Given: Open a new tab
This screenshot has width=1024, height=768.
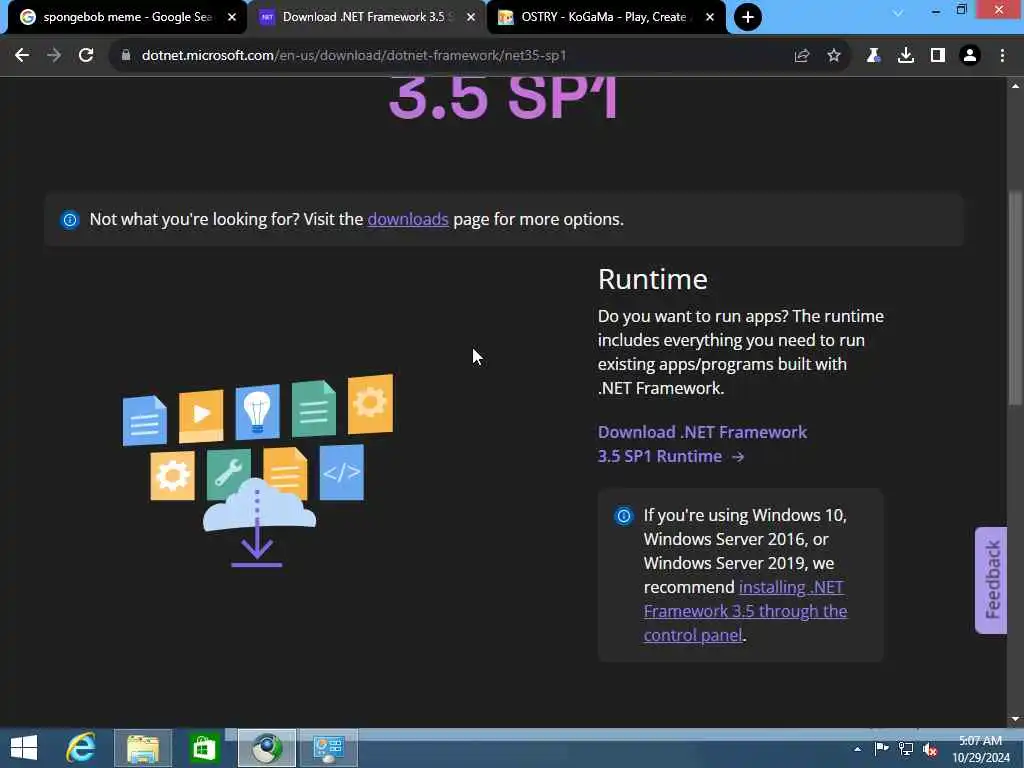Looking at the screenshot, I should (x=748, y=17).
